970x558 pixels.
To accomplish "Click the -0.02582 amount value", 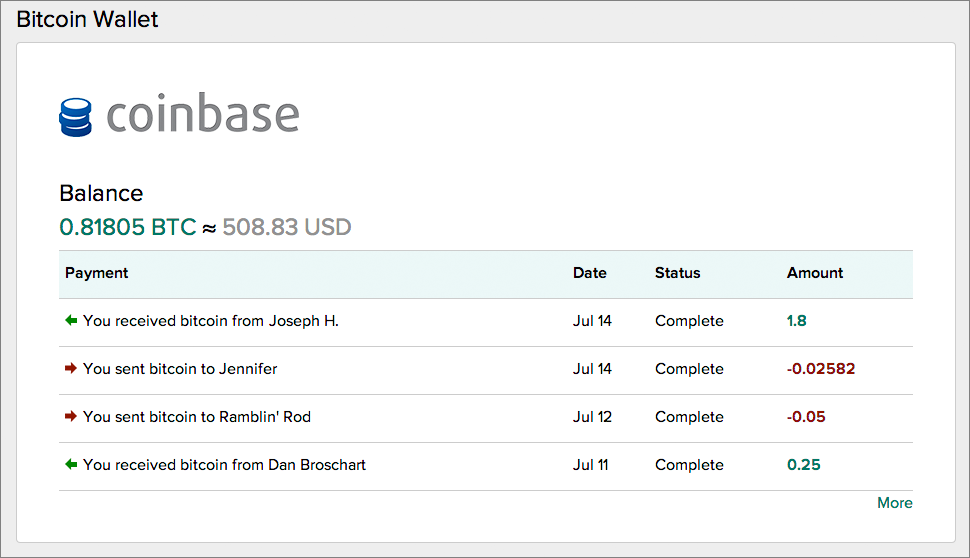I will (821, 369).
